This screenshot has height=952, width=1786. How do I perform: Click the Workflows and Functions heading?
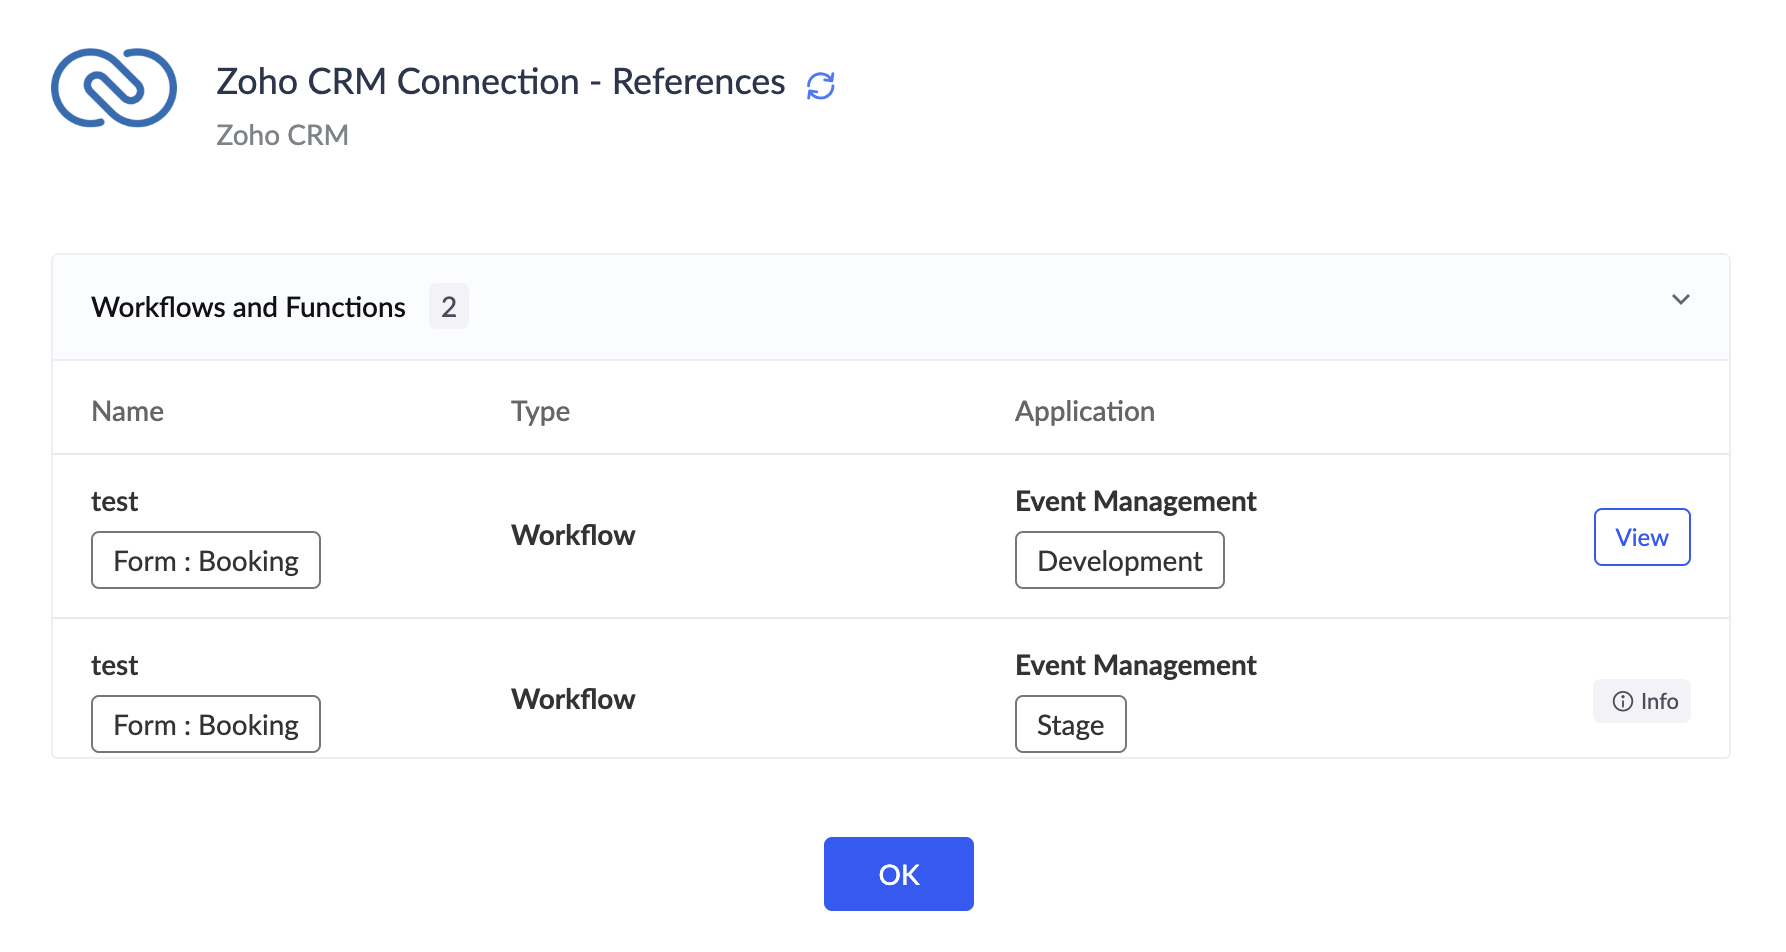[x=248, y=307]
